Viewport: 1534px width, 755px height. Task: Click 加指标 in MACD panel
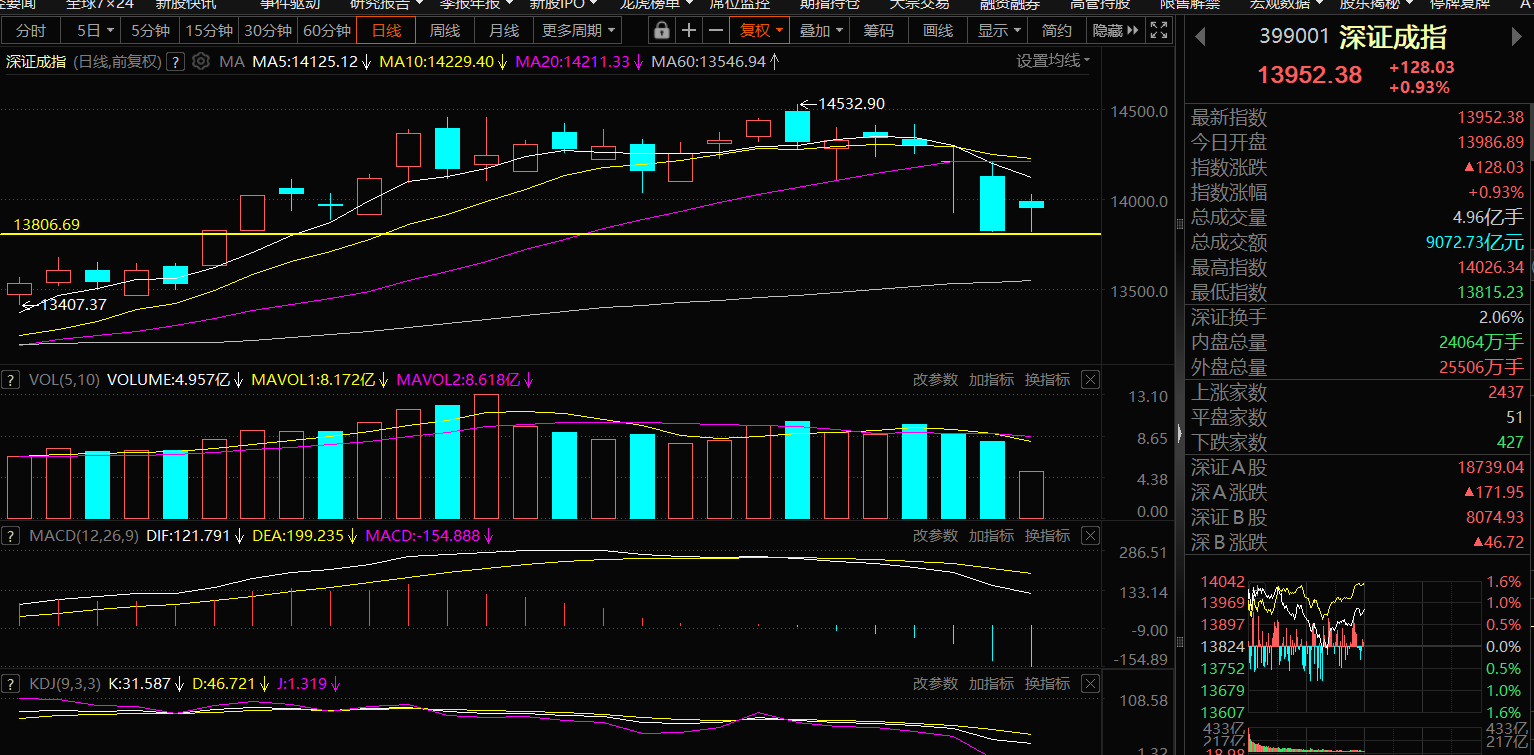[991, 536]
